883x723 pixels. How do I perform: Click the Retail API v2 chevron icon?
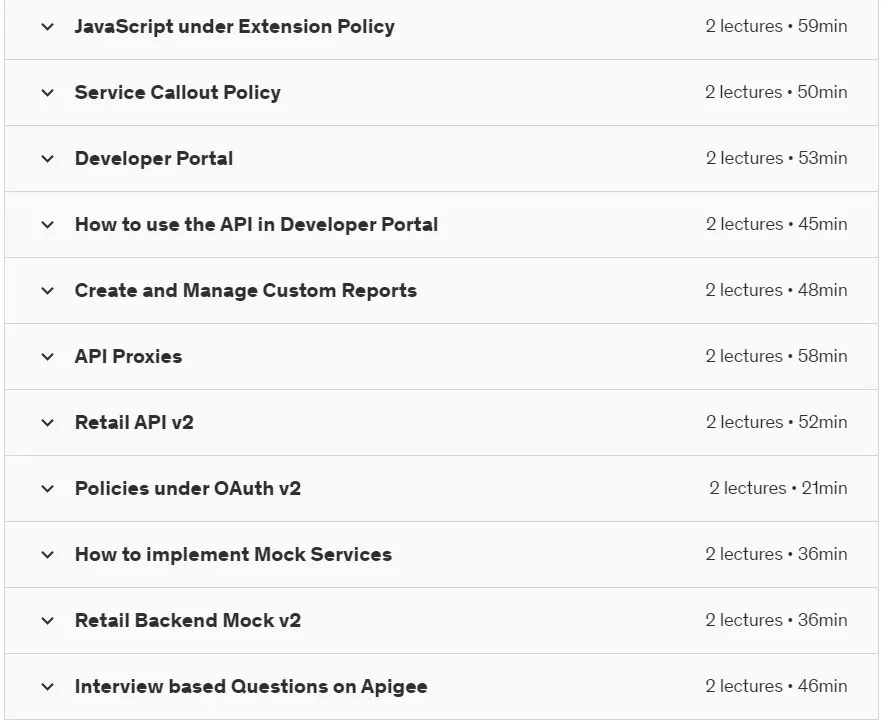48,422
